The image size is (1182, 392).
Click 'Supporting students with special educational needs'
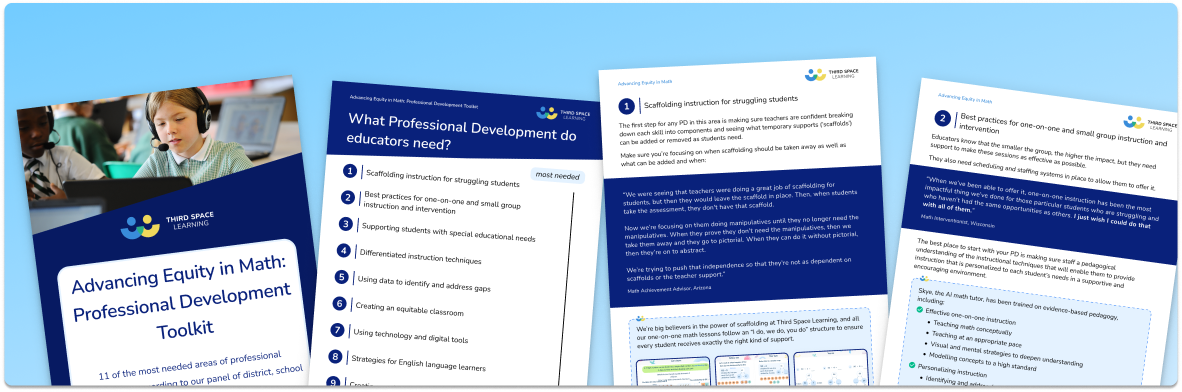tap(449, 231)
